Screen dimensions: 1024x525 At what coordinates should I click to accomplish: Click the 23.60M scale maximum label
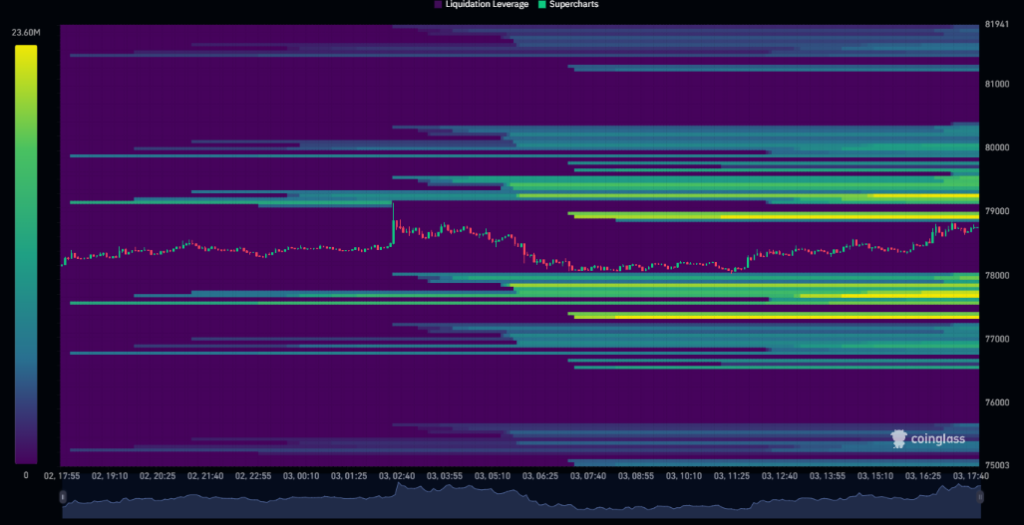tap(26, 32)
